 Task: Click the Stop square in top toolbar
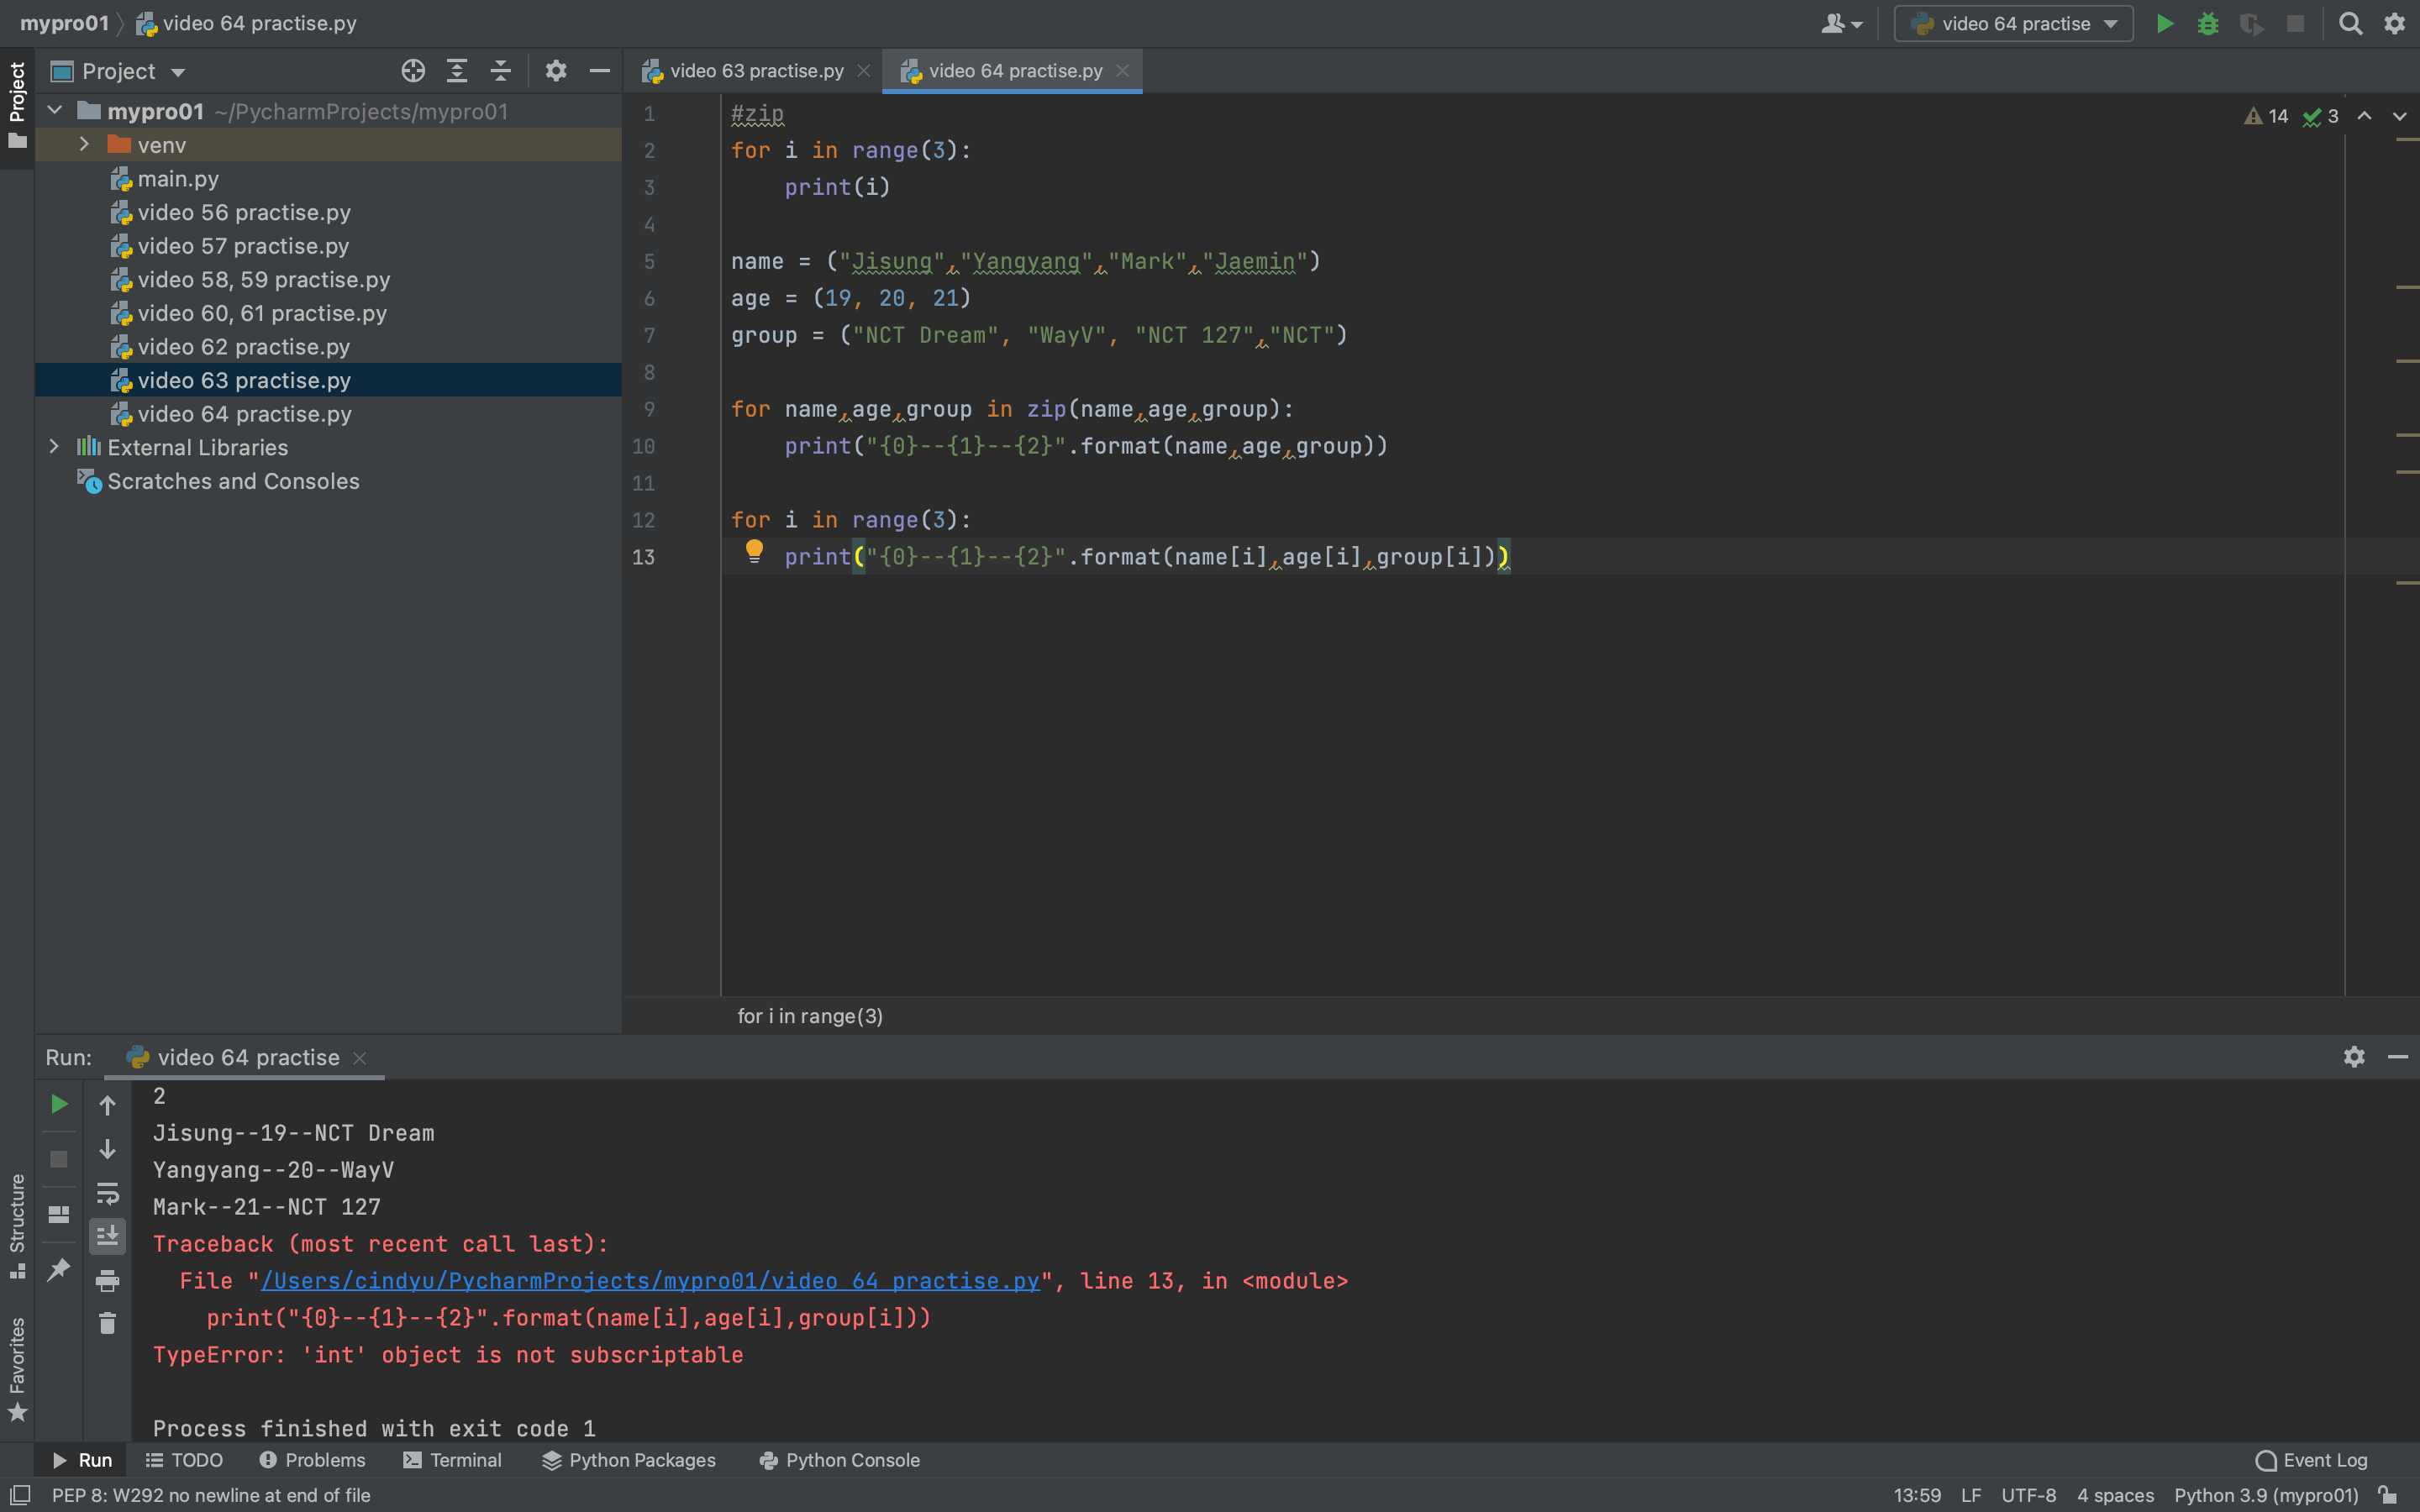tap(2296, 24)
